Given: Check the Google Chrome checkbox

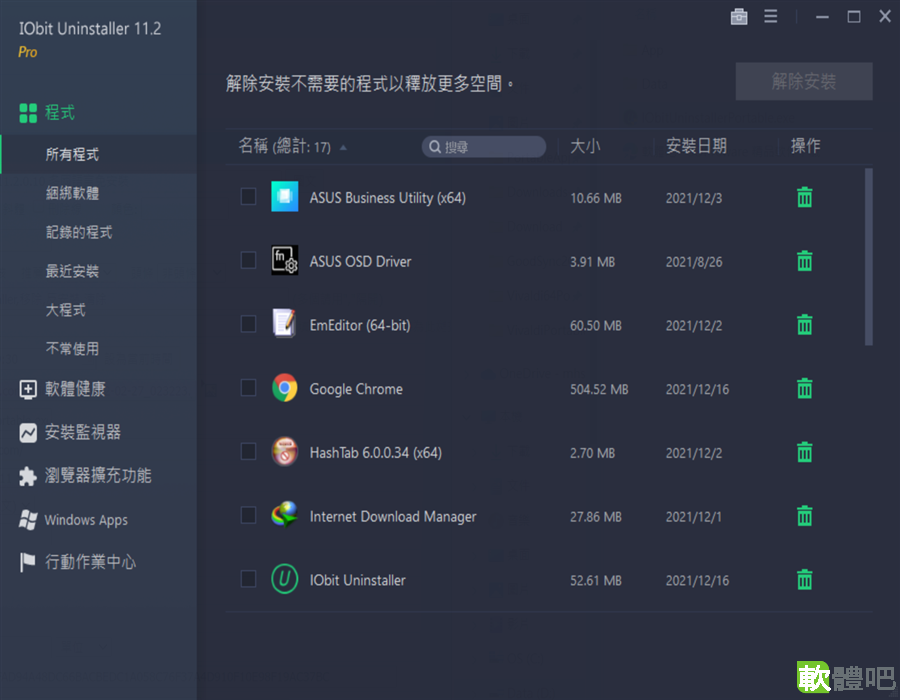Looking at the screenshot, I should tap(249, 387).
